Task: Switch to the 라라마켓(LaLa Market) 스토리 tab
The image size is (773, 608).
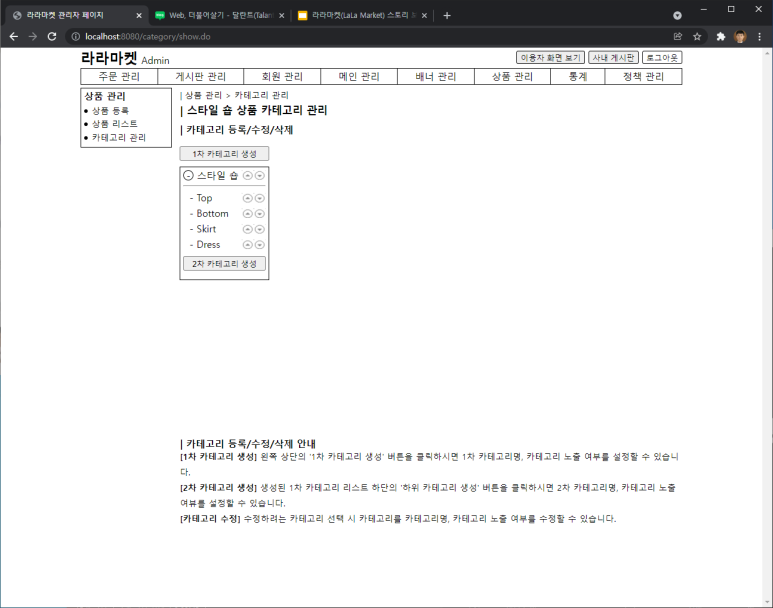Action: (x=362, y=15)
